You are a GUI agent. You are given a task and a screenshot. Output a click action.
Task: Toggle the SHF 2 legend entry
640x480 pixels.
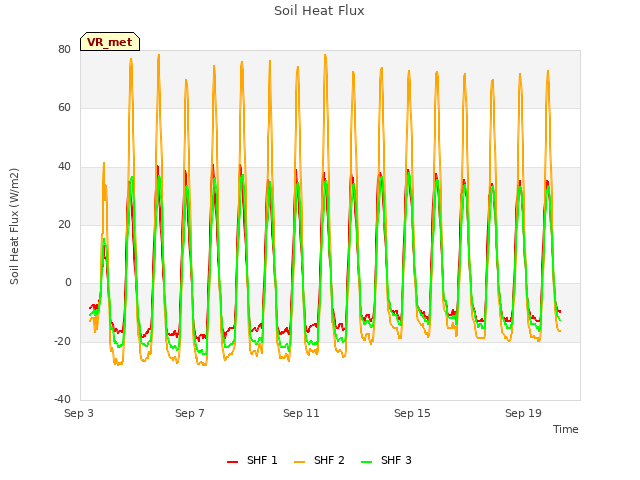[319, 460]
